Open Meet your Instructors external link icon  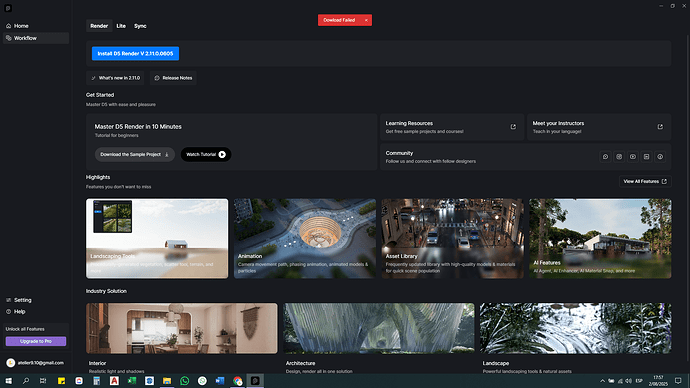coord(660,127)
